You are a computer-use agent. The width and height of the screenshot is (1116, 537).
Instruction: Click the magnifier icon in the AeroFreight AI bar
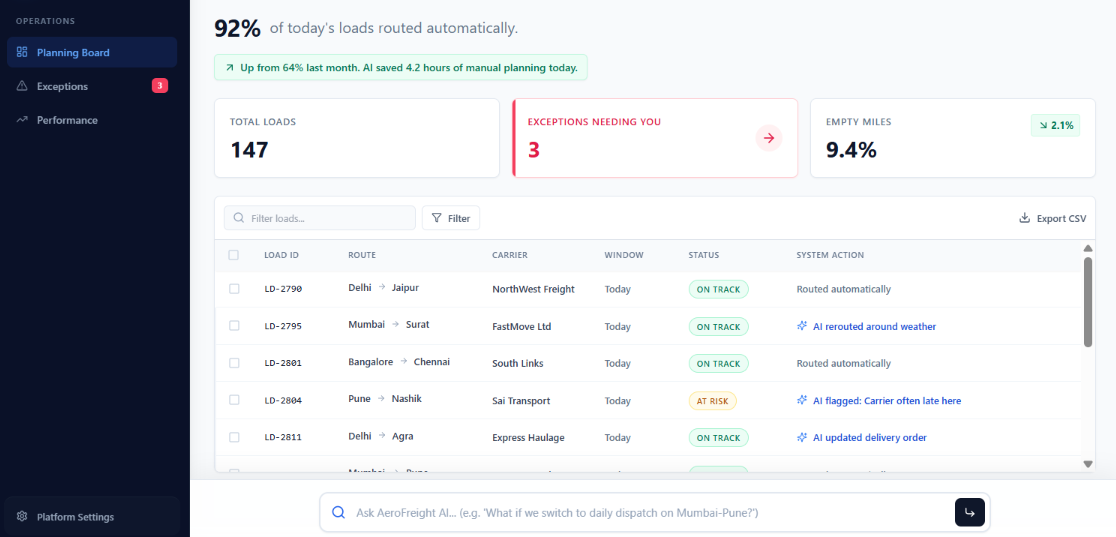click(x=339, y=512)
